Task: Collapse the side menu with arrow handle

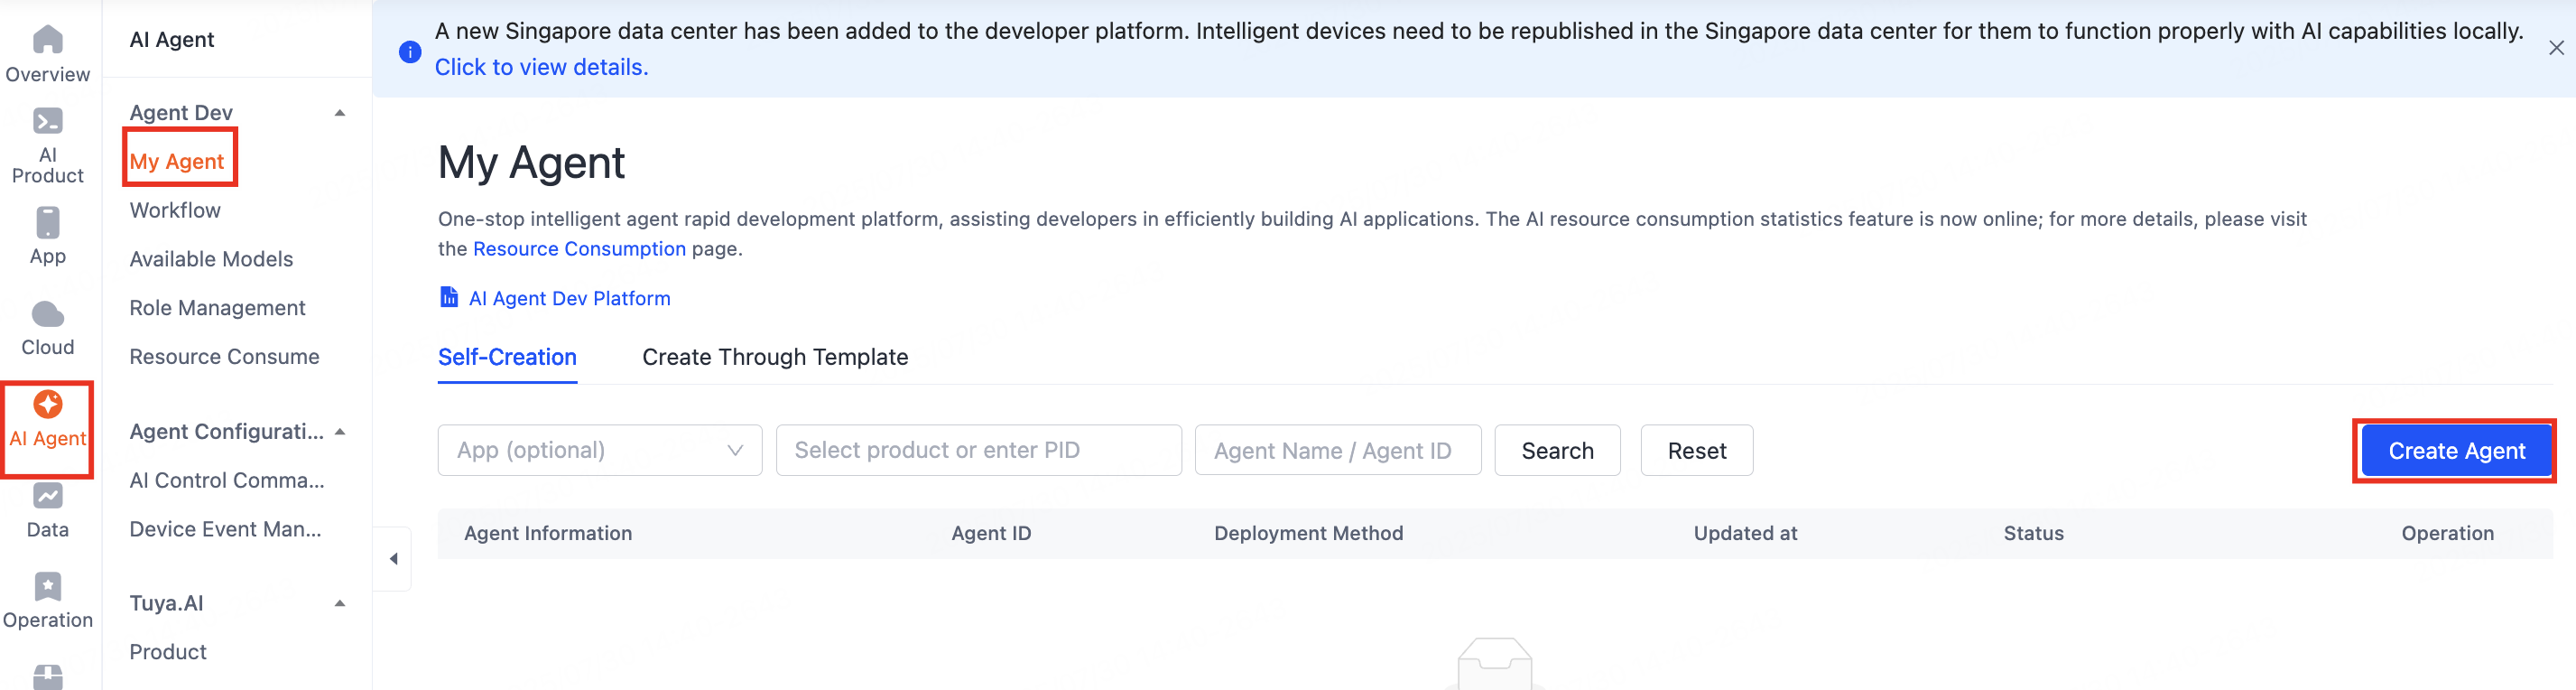Action: point(393,559)
